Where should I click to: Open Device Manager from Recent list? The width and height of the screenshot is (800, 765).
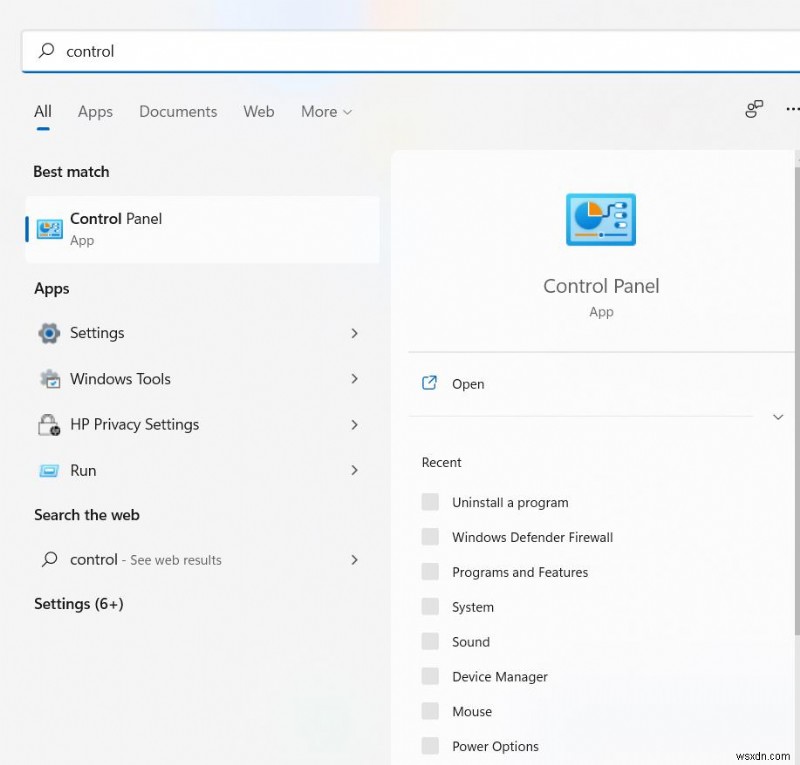[x=500, y=676]
